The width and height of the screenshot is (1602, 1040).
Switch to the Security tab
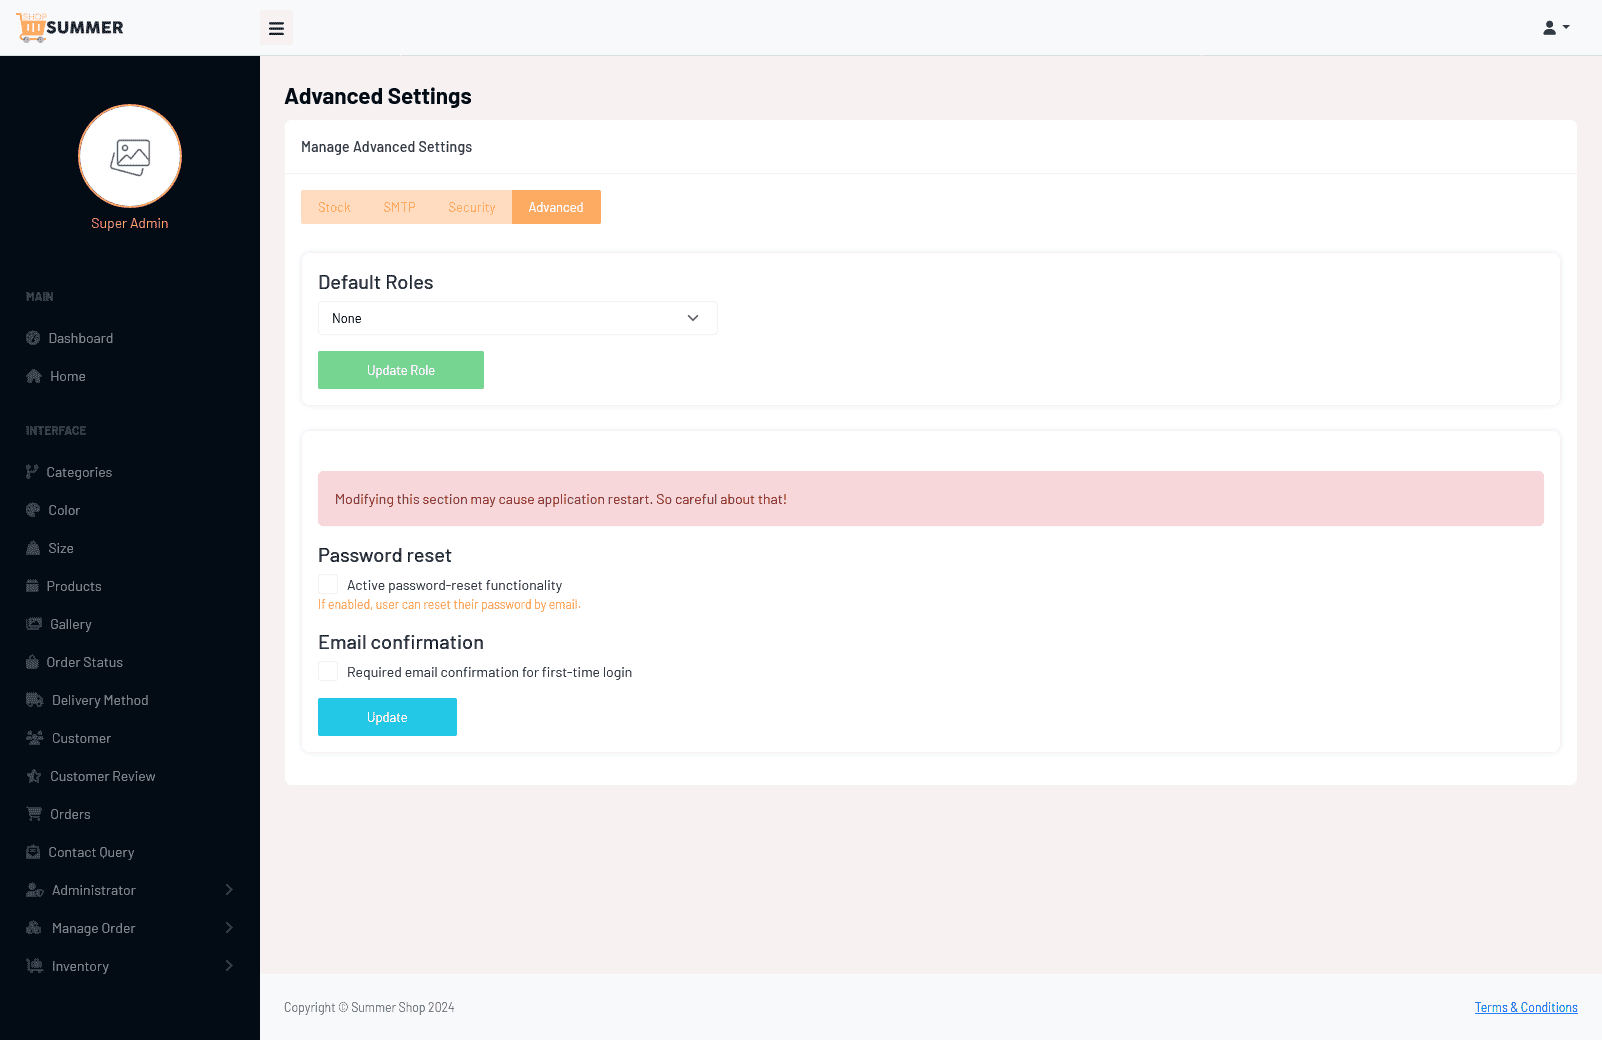click(x=472, y=207)
